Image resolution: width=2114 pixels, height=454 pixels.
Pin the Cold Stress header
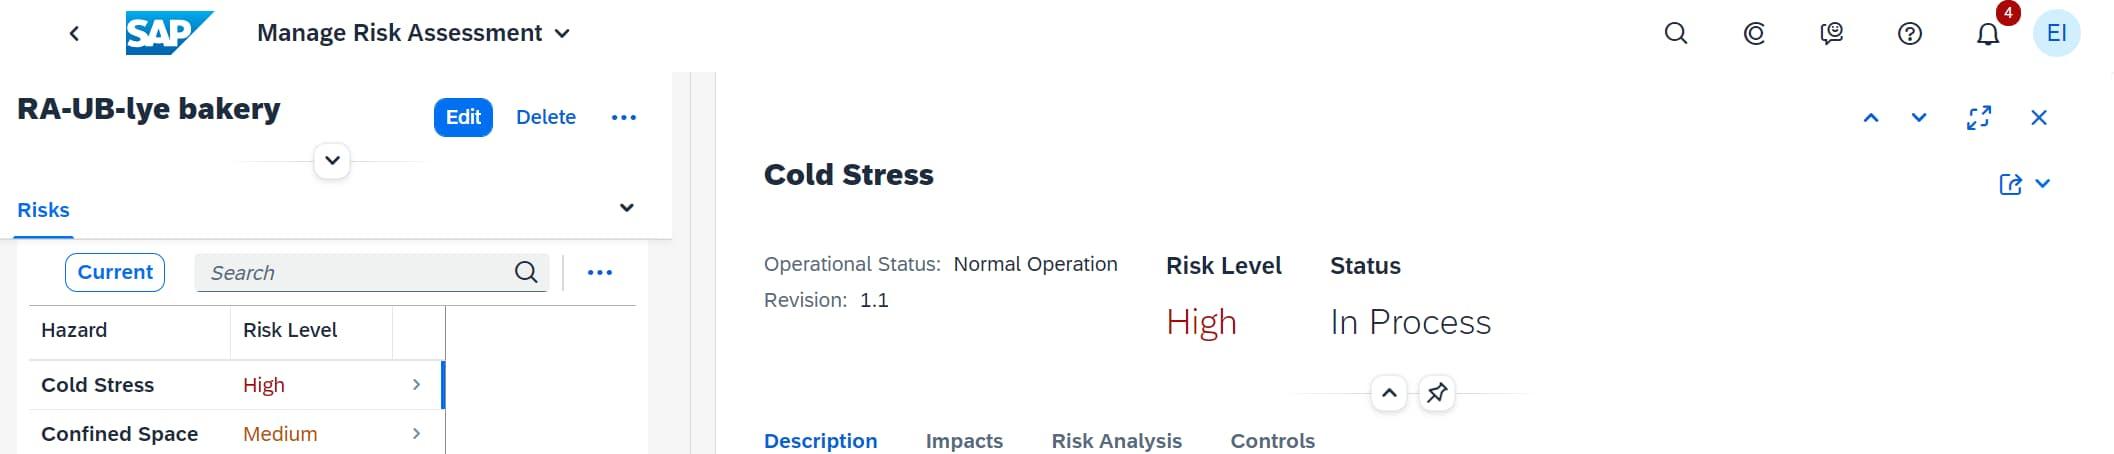pos(1437,393)
